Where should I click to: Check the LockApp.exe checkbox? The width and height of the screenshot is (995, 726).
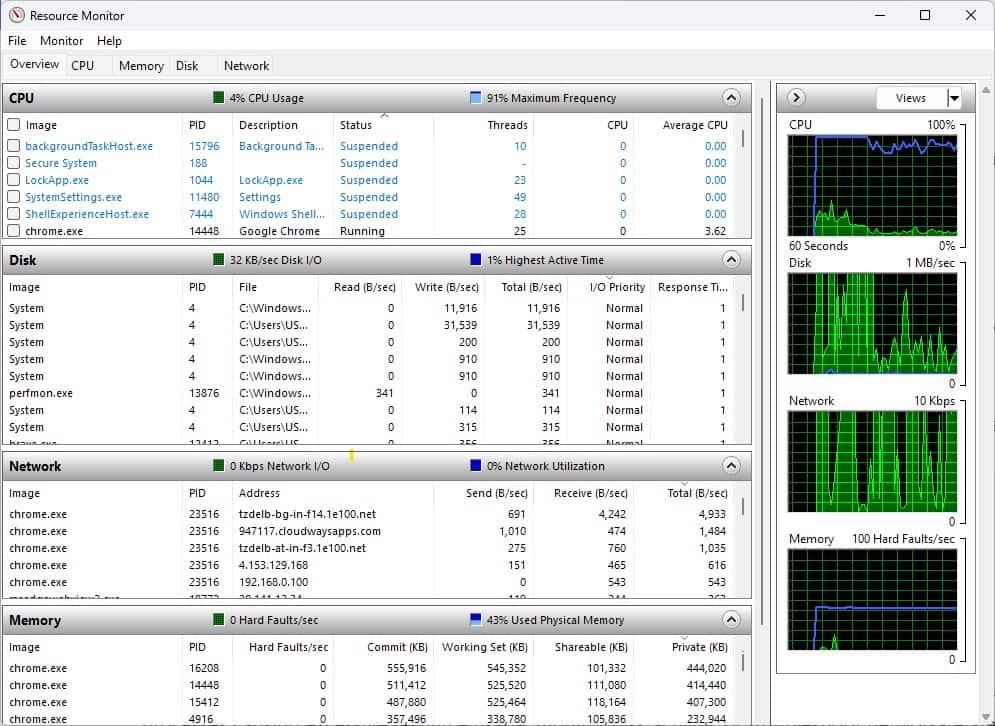tap(13, 180)
